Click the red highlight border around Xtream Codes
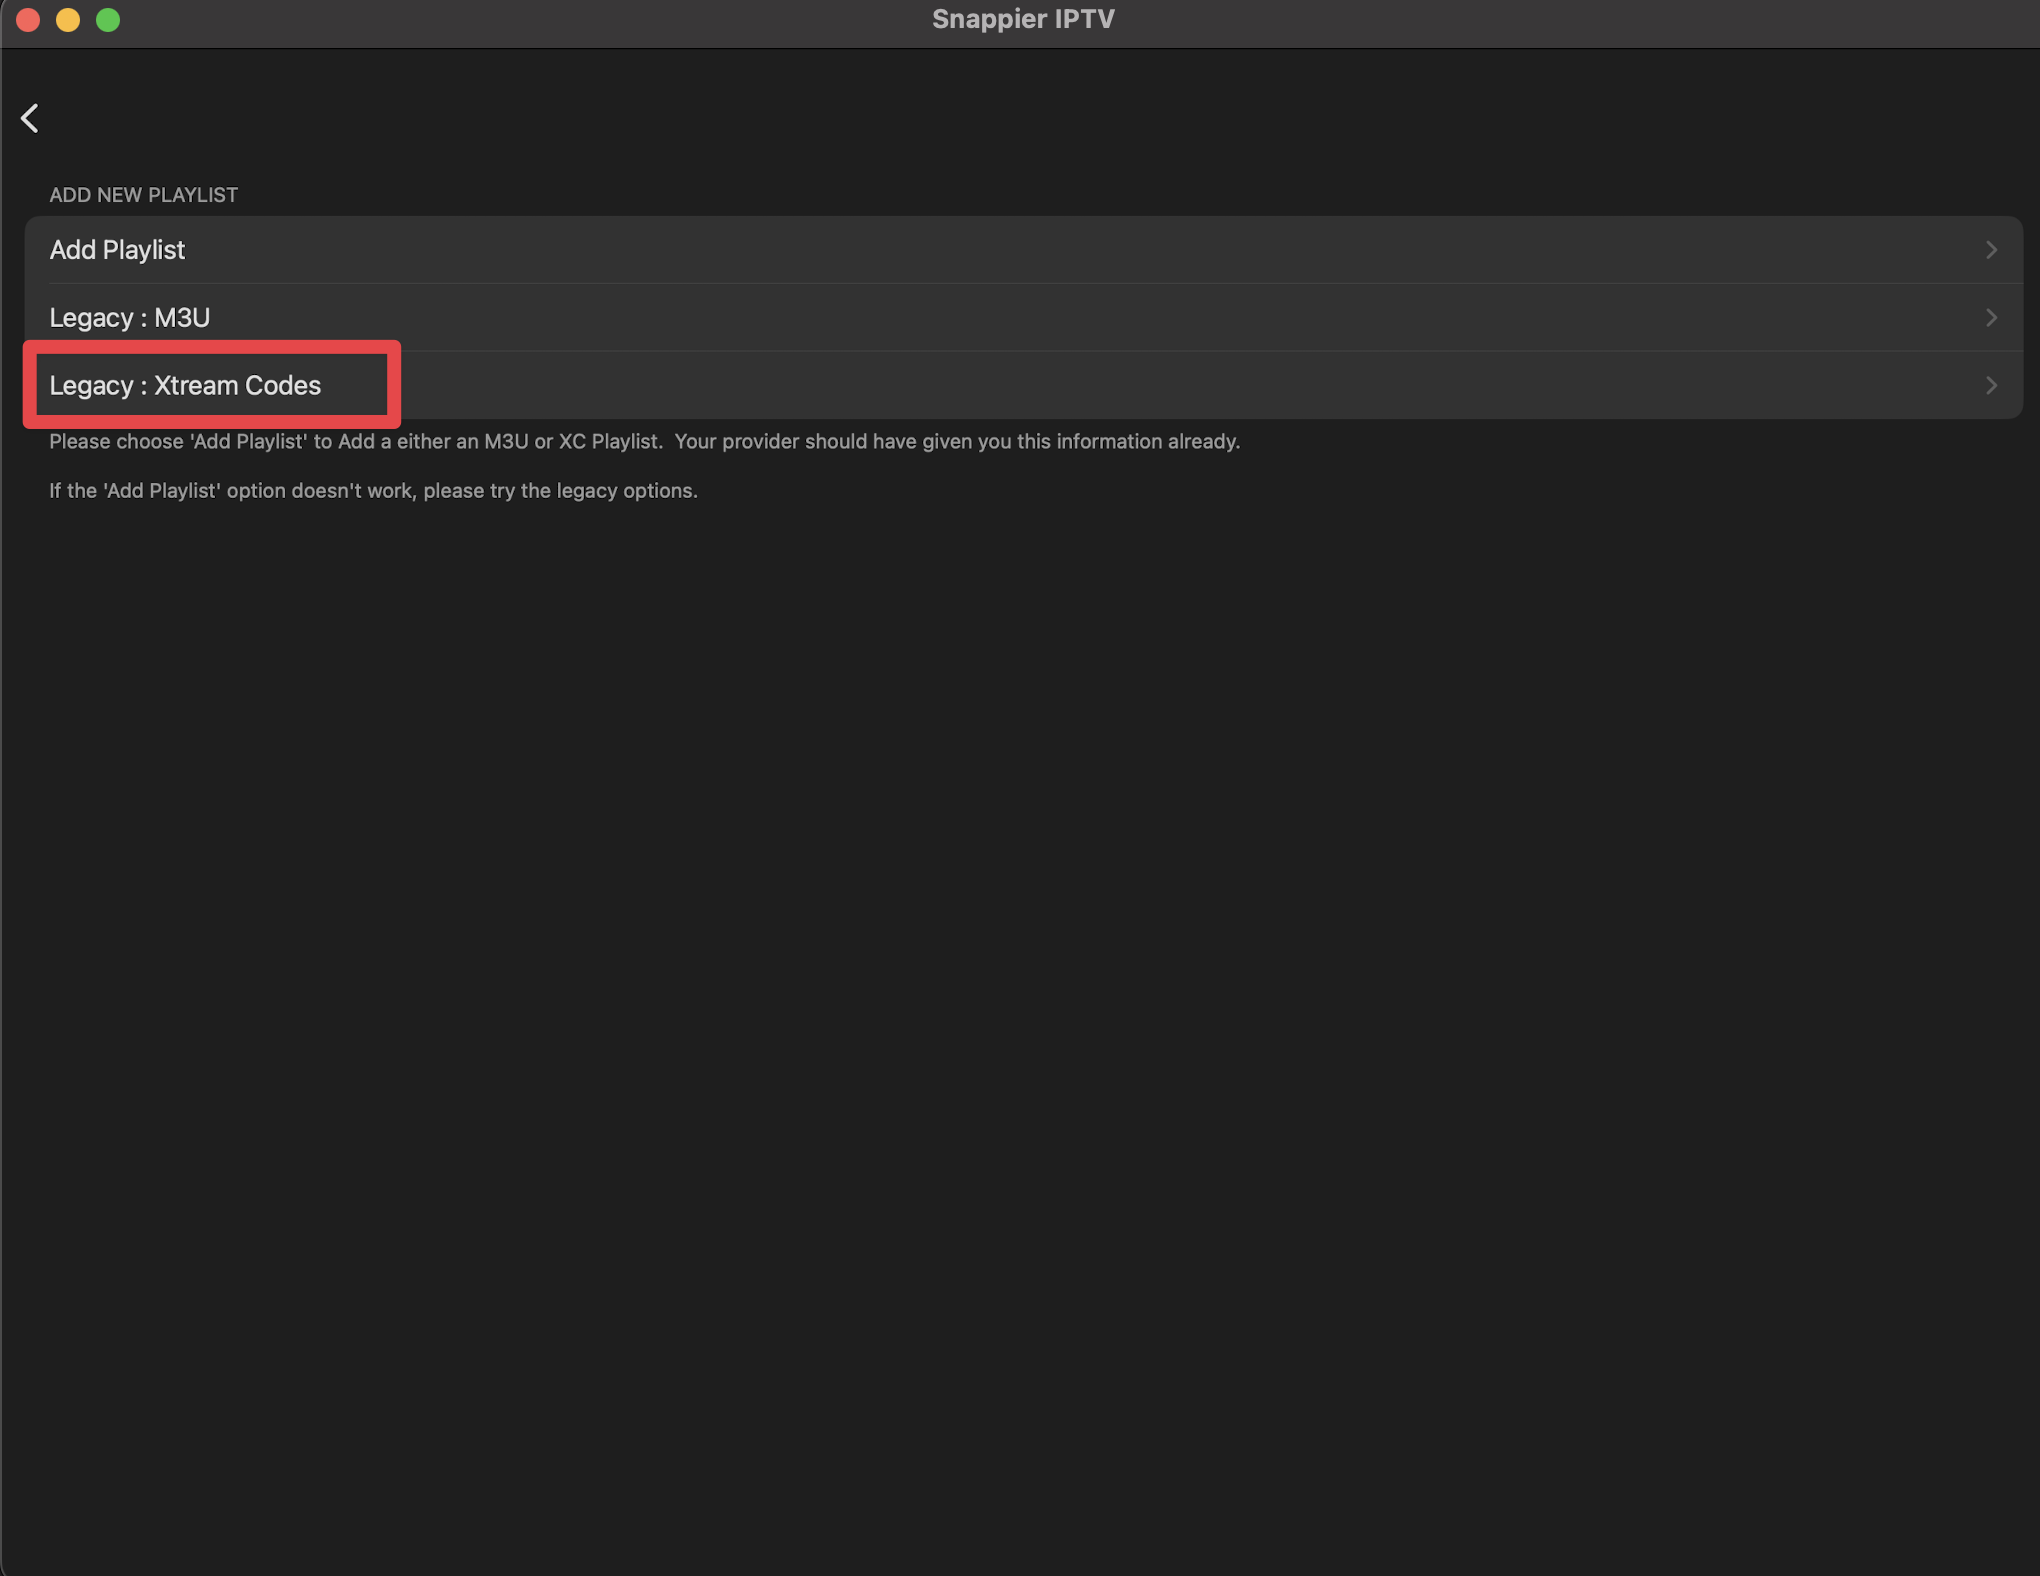Image resolution: width=2040 pixels, height=1576 pixels. coord(394,385)
